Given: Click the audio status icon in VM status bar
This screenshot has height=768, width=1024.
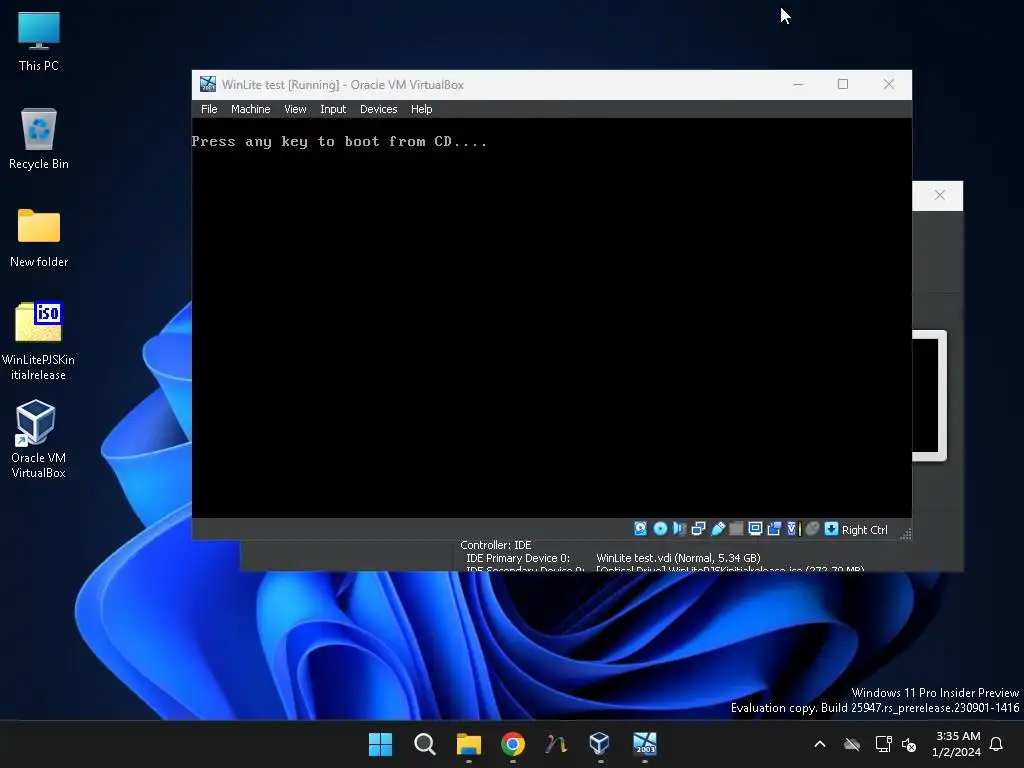Looking at the screenshot, I should [x=679, y=529].
